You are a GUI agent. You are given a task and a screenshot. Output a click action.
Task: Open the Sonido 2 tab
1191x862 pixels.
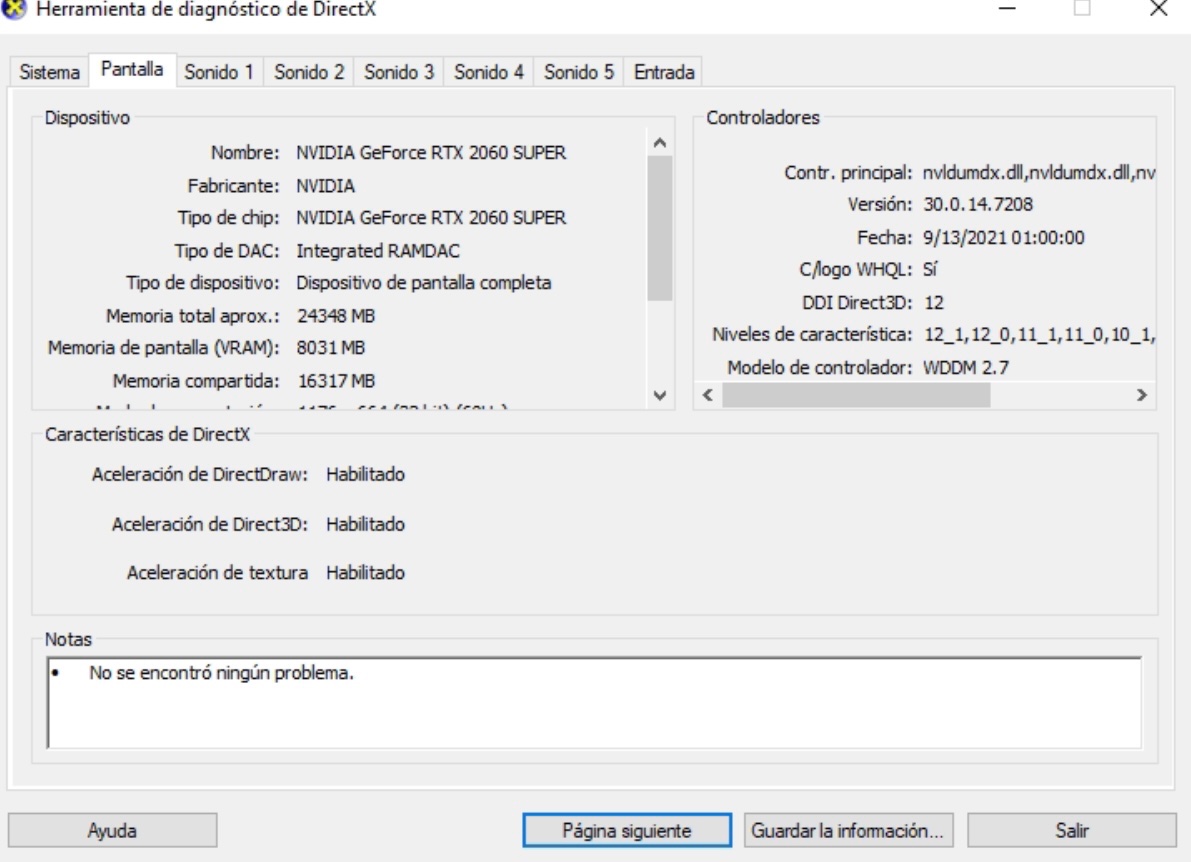308,72
